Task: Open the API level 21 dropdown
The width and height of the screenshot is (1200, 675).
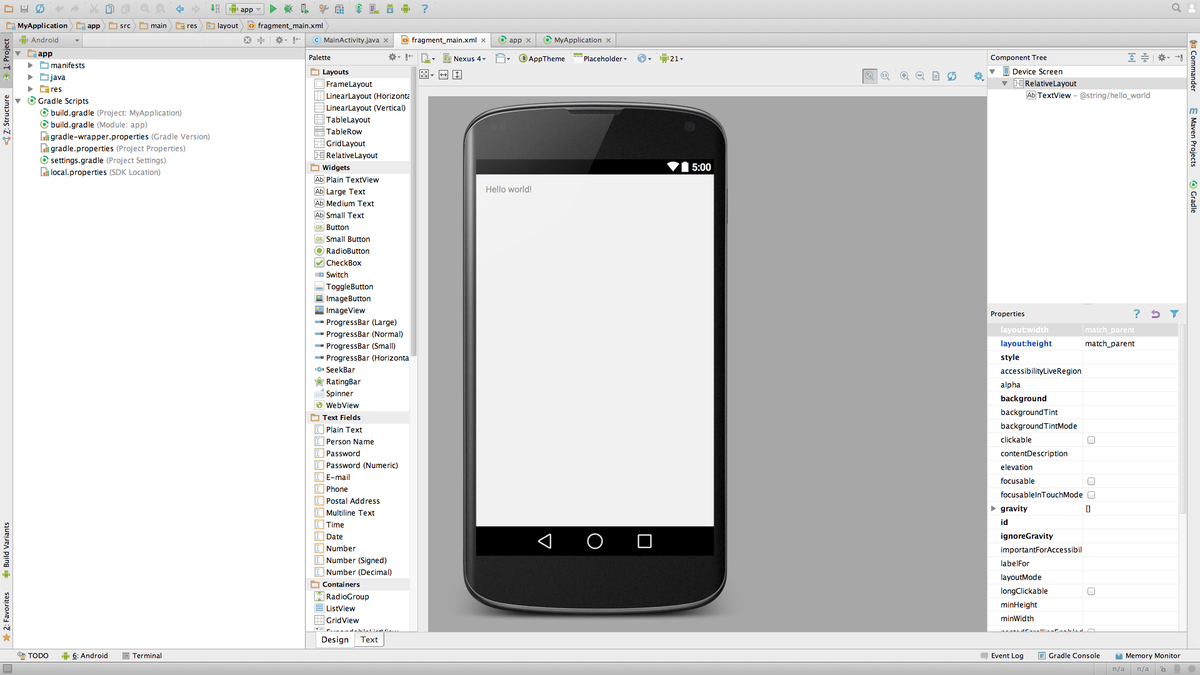Action: point(670,58)
